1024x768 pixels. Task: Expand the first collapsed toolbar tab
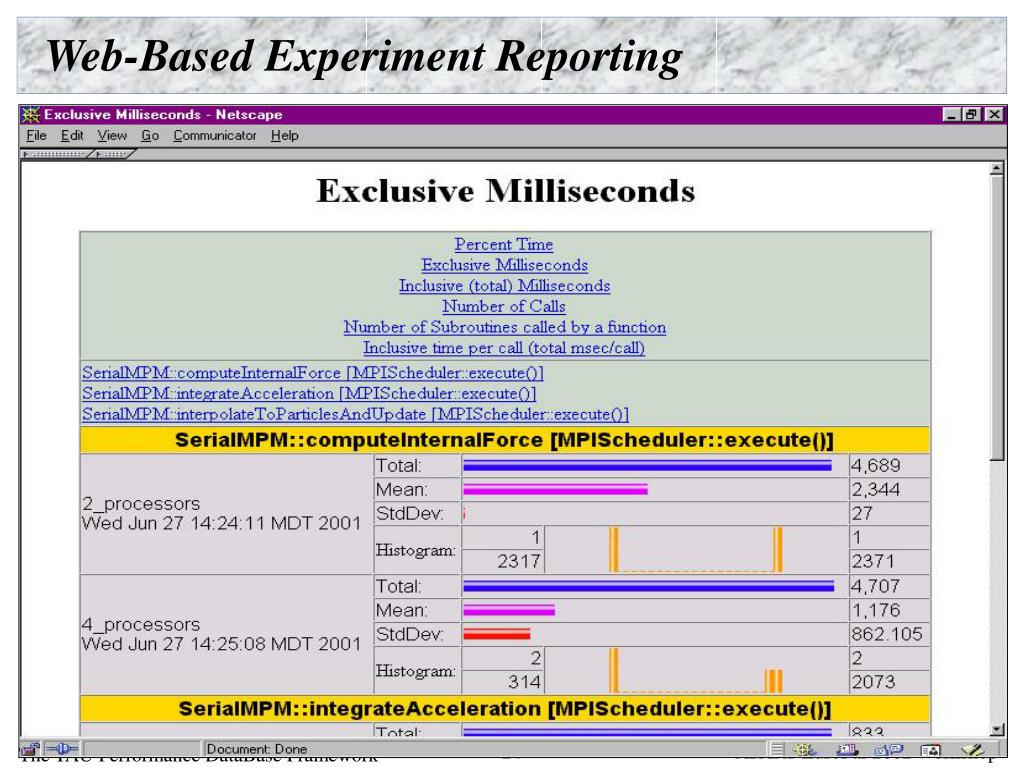point(57,154)
